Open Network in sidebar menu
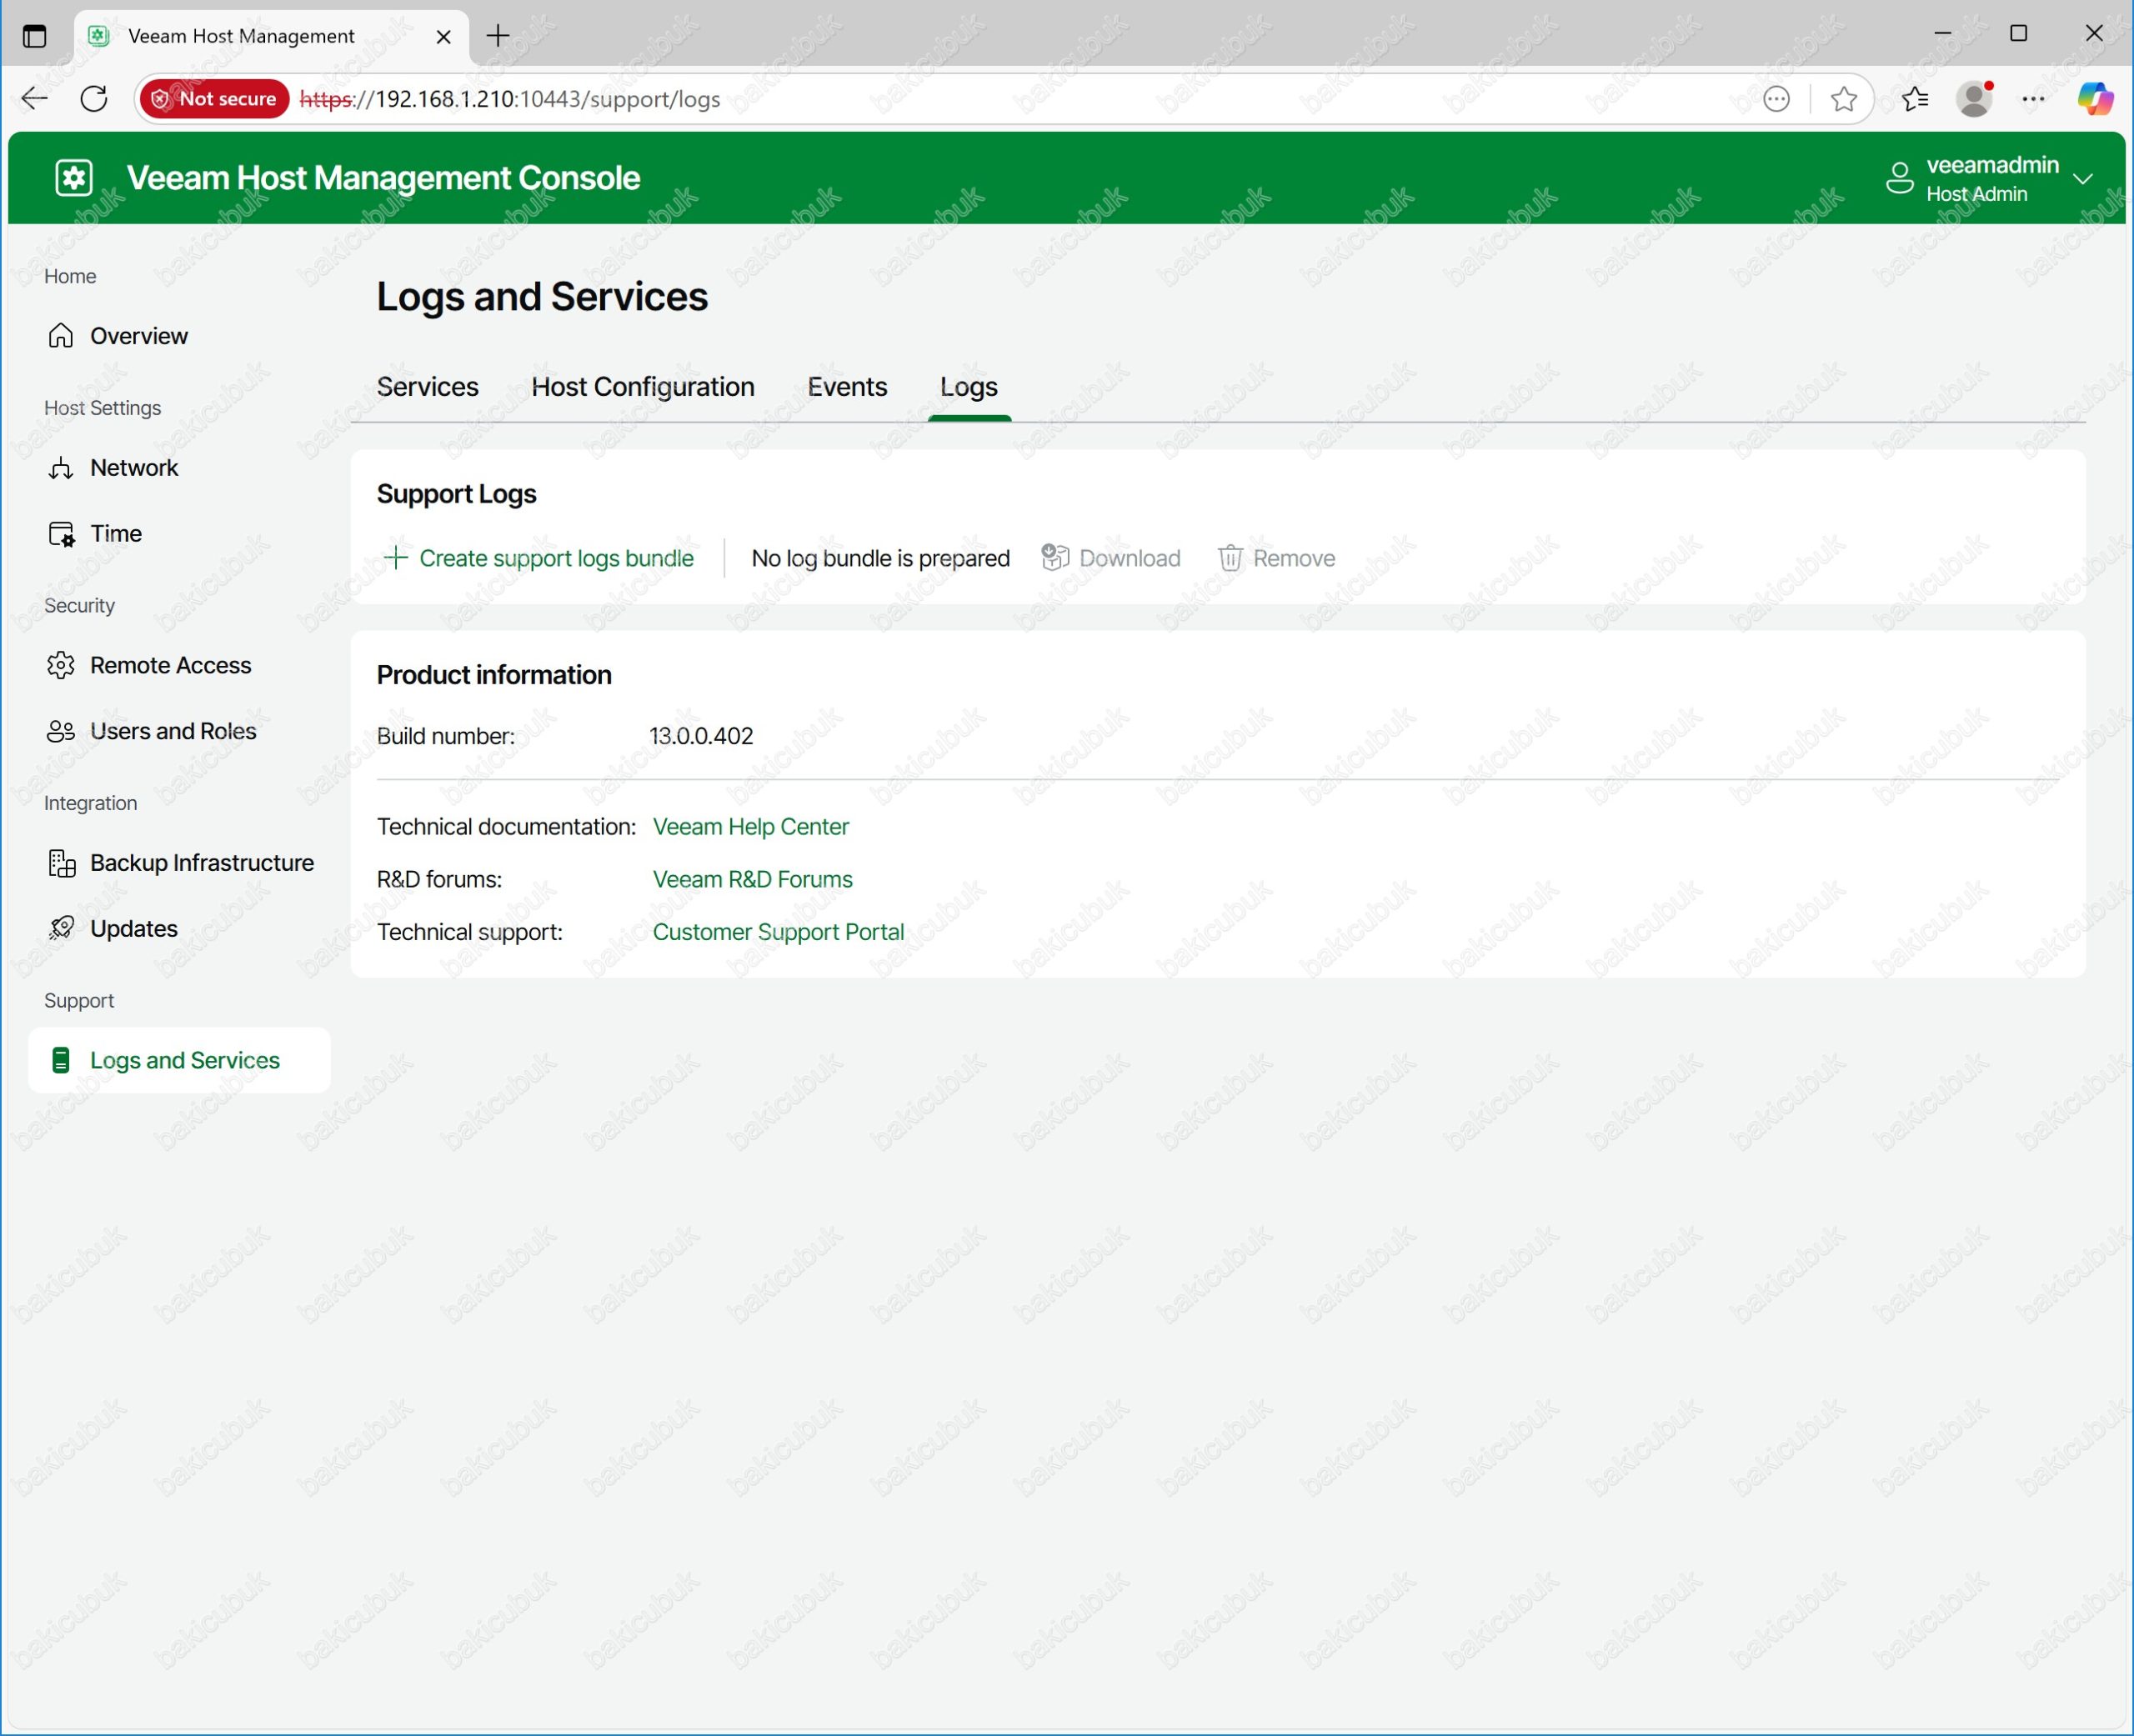The image size is (2134, 1736). [x=134, y=468]
